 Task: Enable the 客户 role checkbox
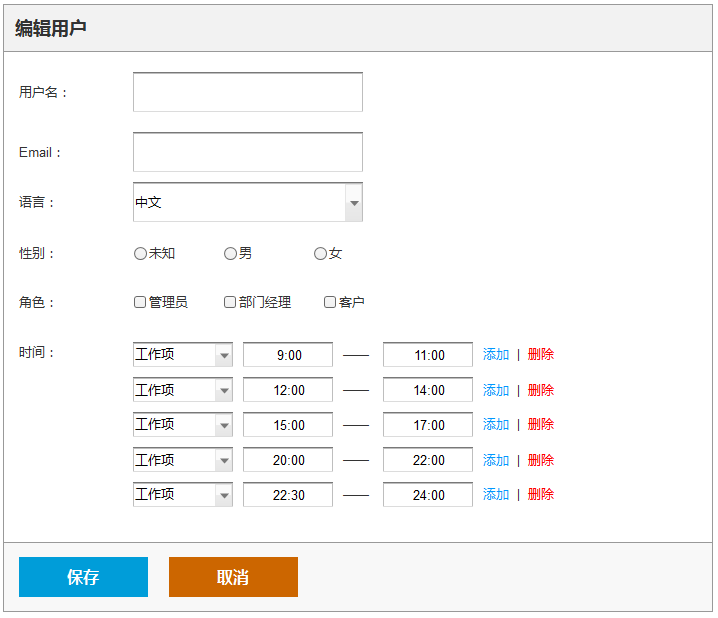[x=330, y=302]
